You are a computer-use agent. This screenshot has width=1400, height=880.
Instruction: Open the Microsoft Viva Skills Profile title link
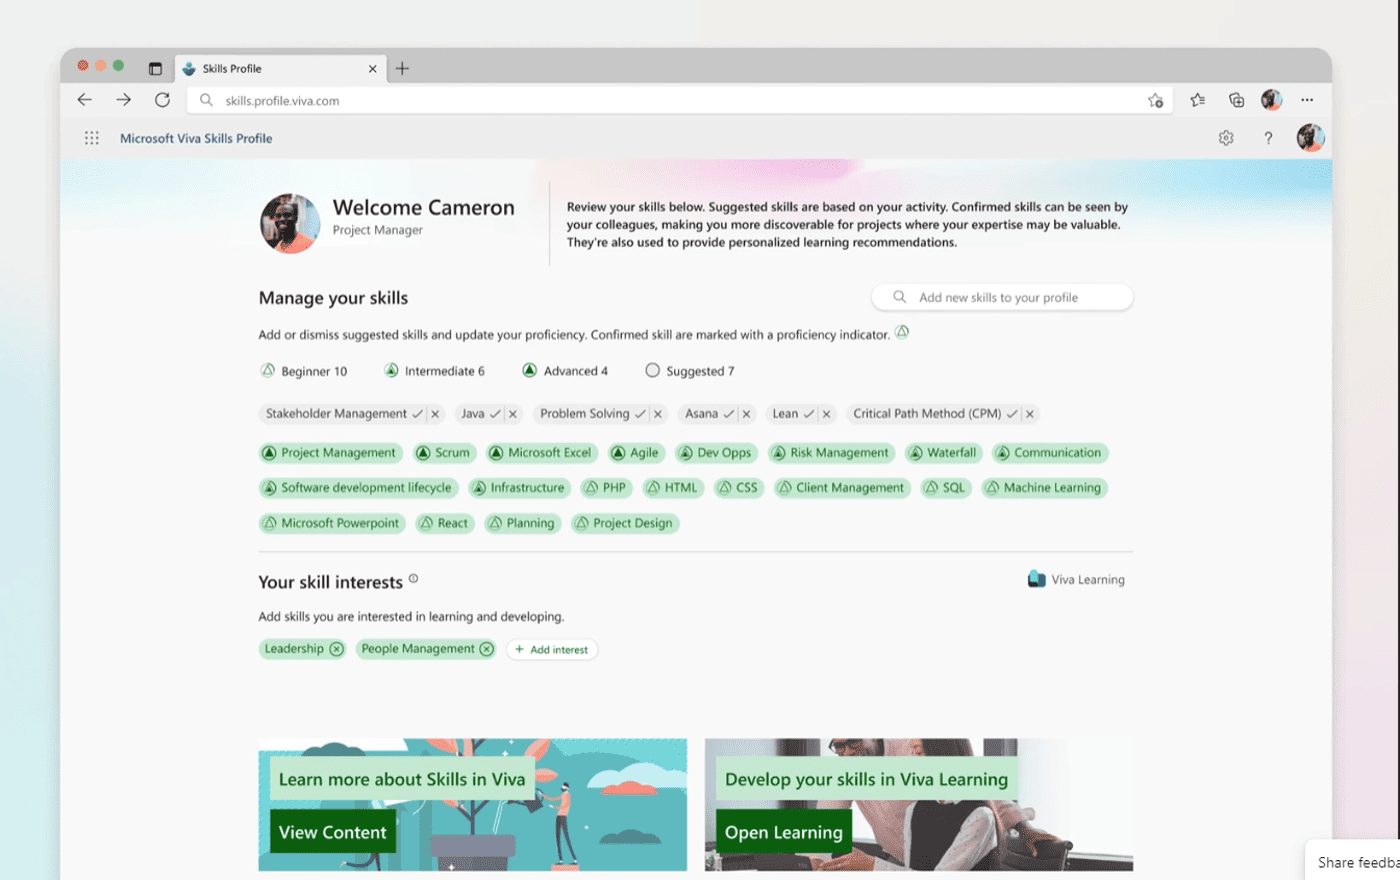point(196,139)
